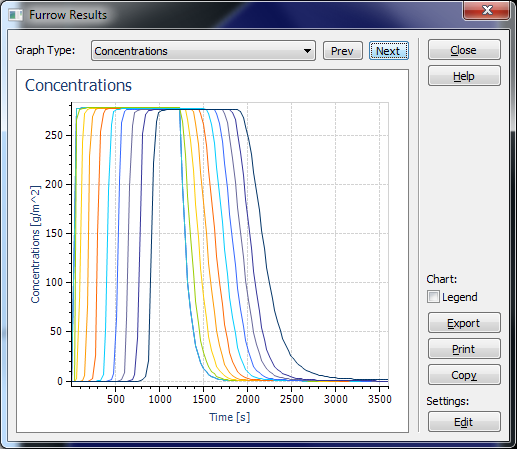Click the red X window close button
This screenshot has height=449, width=517.
(x=486, y=10)
